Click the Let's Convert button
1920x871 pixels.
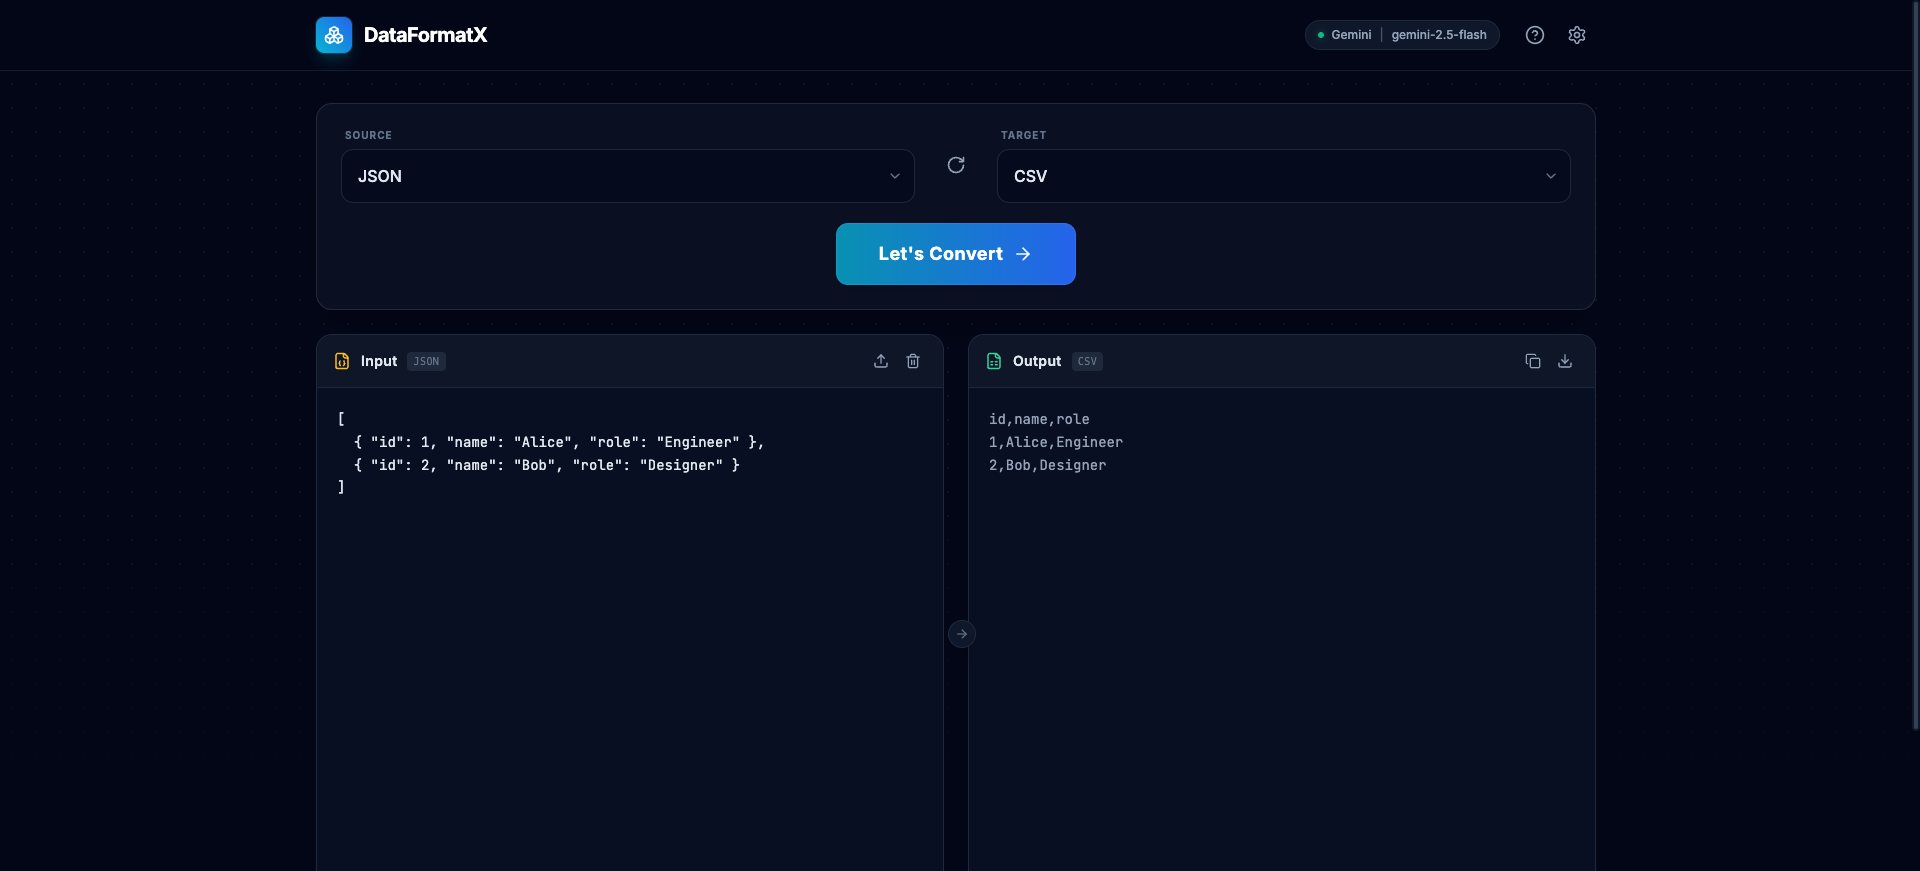click(956, 254)
